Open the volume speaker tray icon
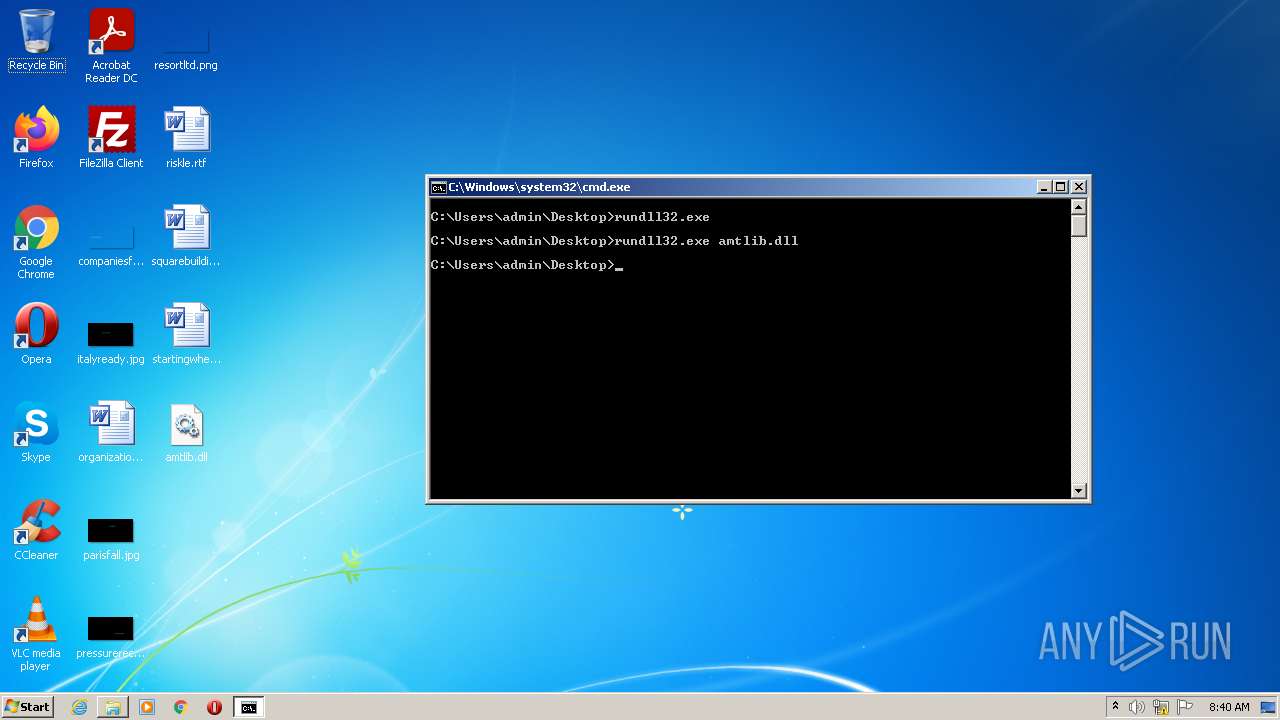The height and width of the screenshot is (720, 1280). pos(1136,707)
